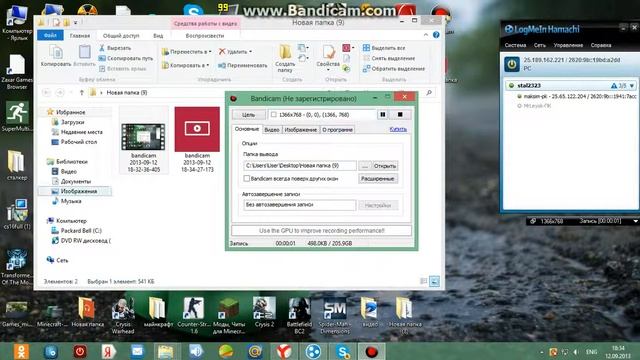Open the Справка menu in Hamachi

601,45
